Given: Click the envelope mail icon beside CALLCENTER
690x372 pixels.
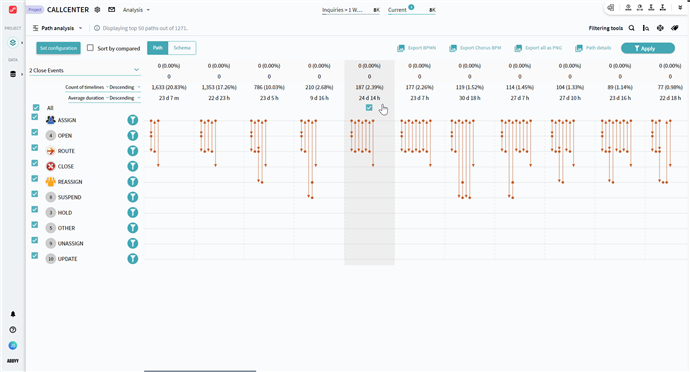Looking at the screenshot, I should tap(111, 10).
